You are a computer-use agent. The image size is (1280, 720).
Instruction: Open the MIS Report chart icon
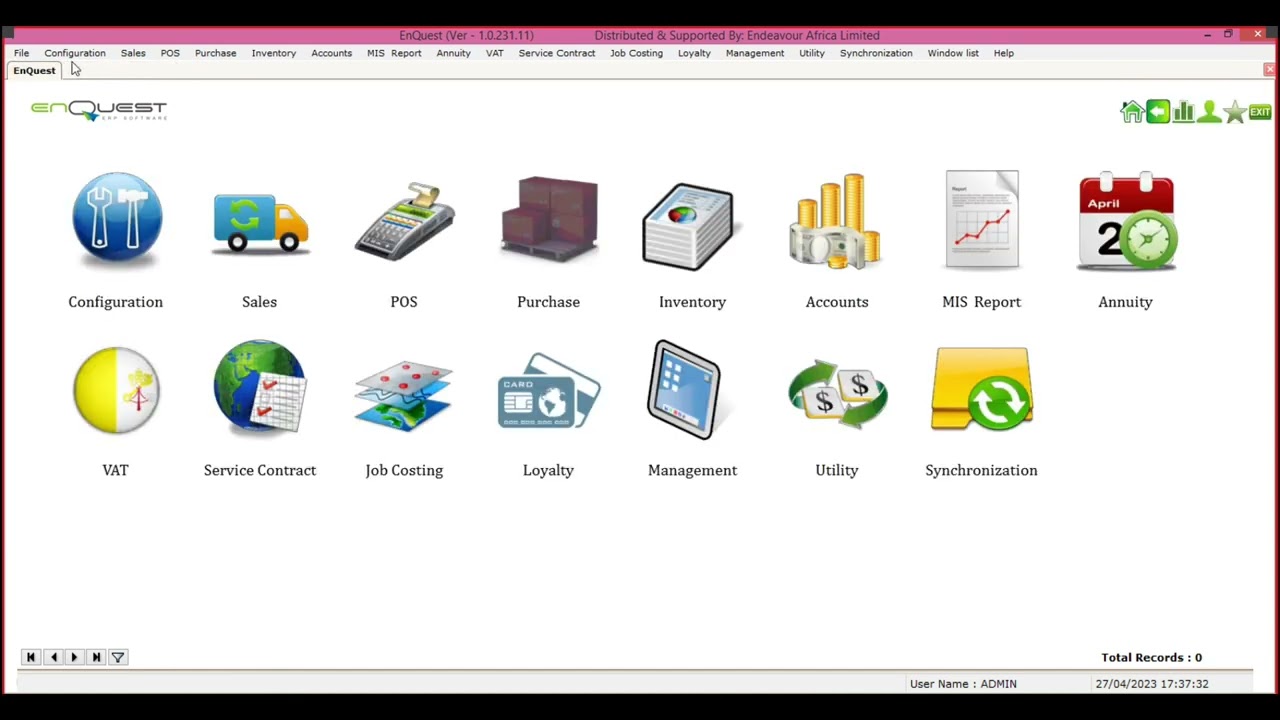point(982,220)
